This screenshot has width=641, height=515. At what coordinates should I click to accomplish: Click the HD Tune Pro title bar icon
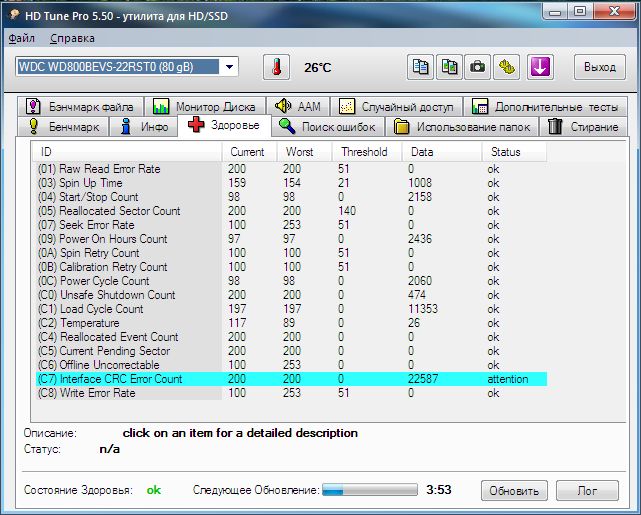coord(15,16)
